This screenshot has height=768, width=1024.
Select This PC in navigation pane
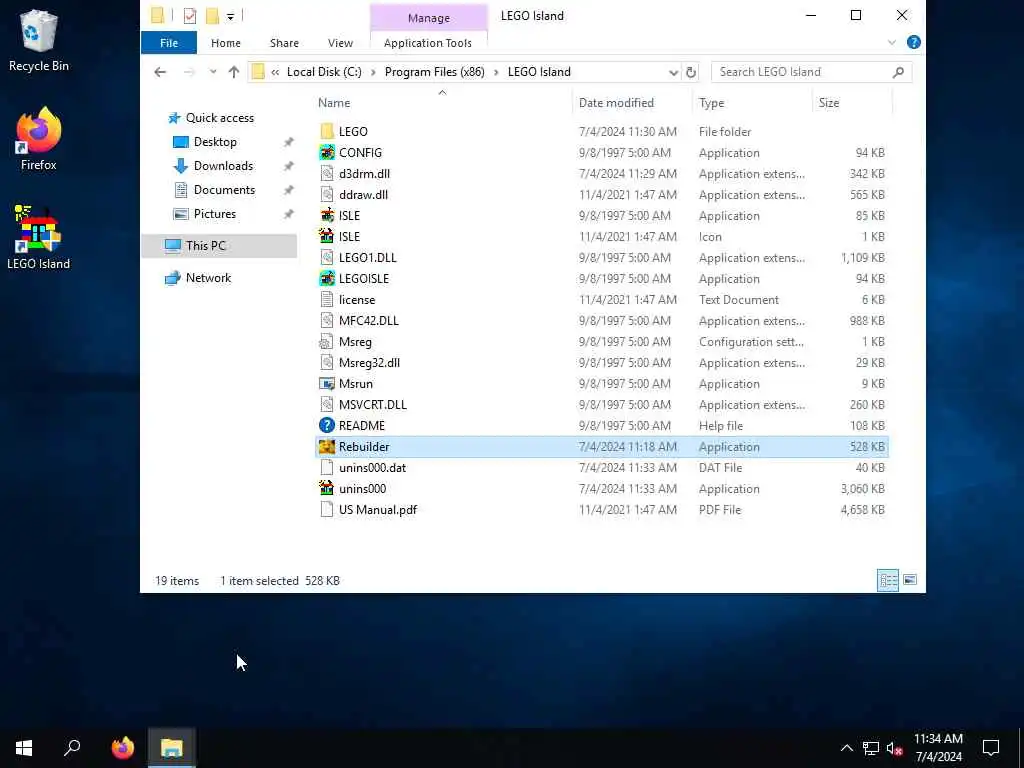219,246
